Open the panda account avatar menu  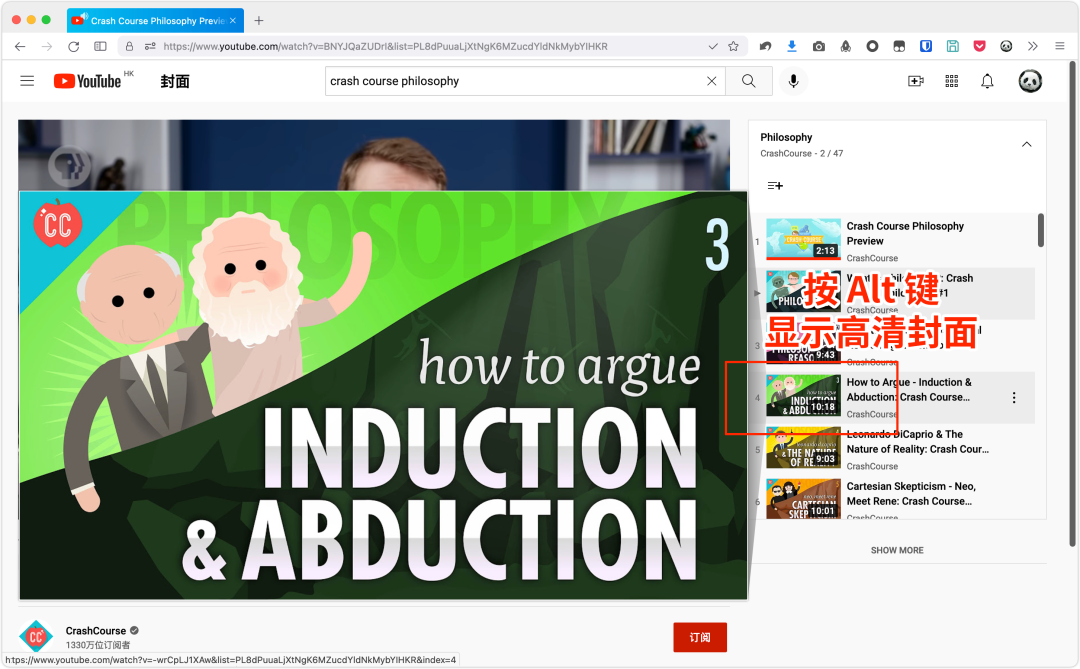point(1030,81)
